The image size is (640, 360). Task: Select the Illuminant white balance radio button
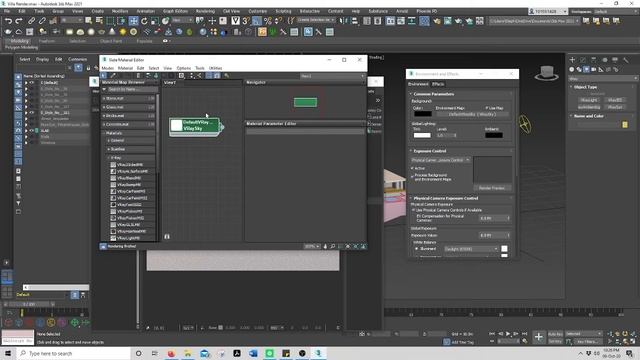[x=417, y=249]
